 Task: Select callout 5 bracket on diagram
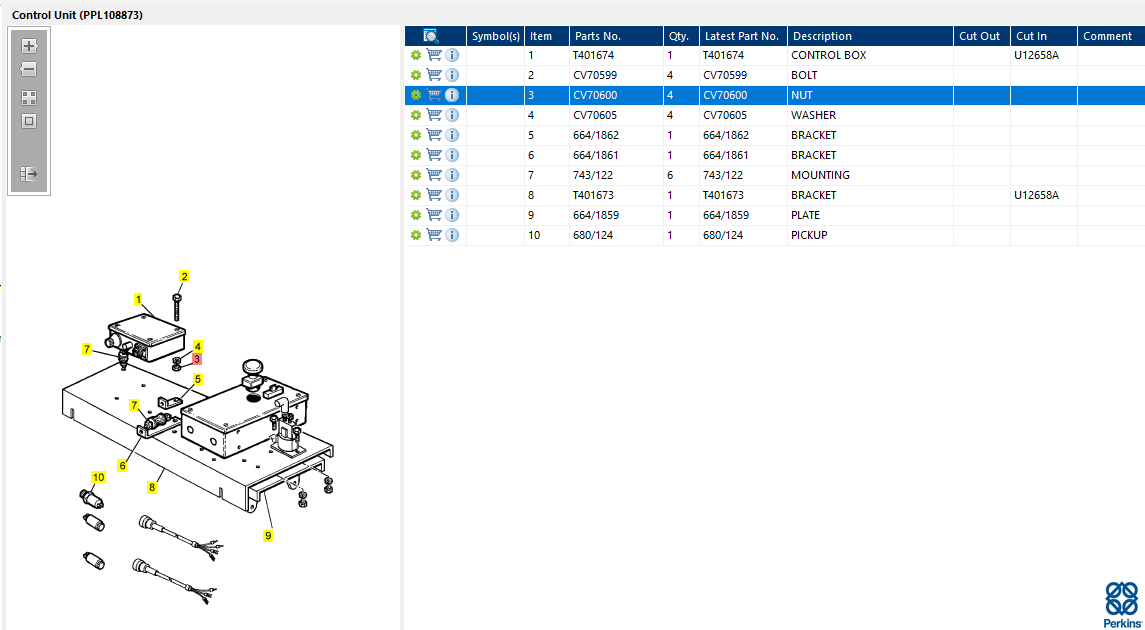point(197,379)
